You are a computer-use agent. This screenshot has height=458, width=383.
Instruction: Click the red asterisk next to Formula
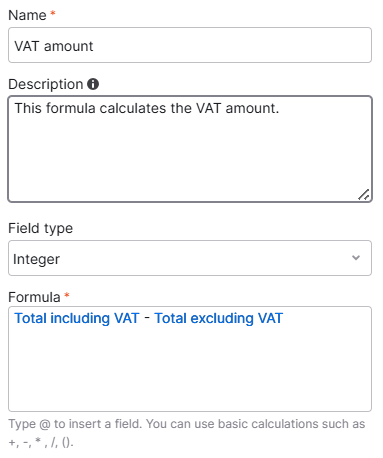tap(67, 295)
